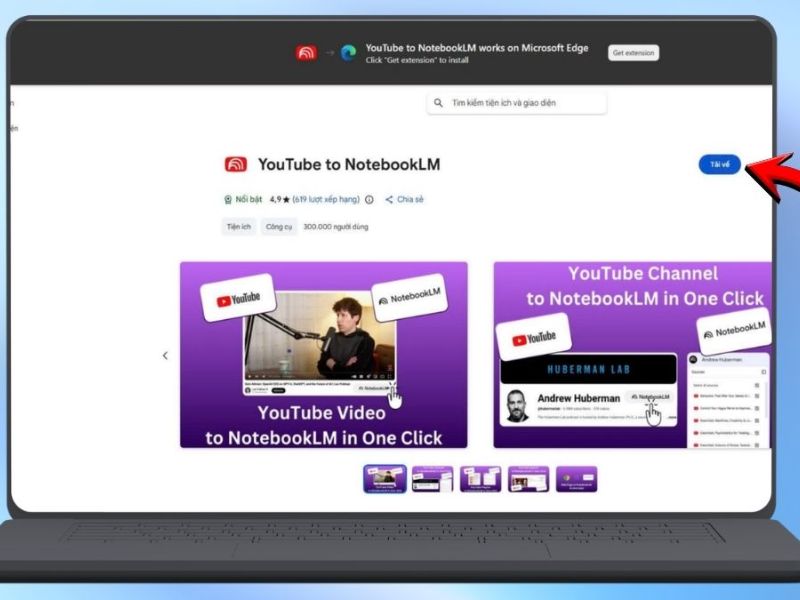800x600 pixels.
Task: Select the third carousel thumbnail
Action: coord(480,479)
